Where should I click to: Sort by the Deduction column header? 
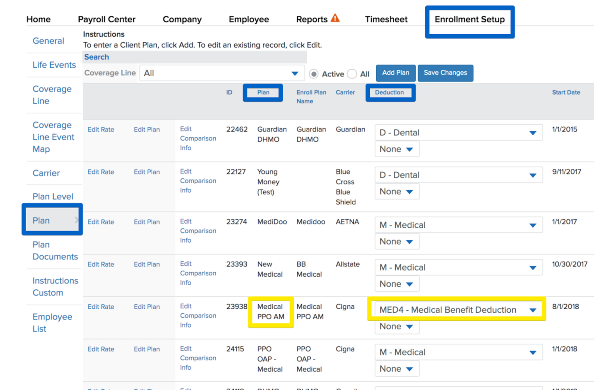(x=389, y=92)
